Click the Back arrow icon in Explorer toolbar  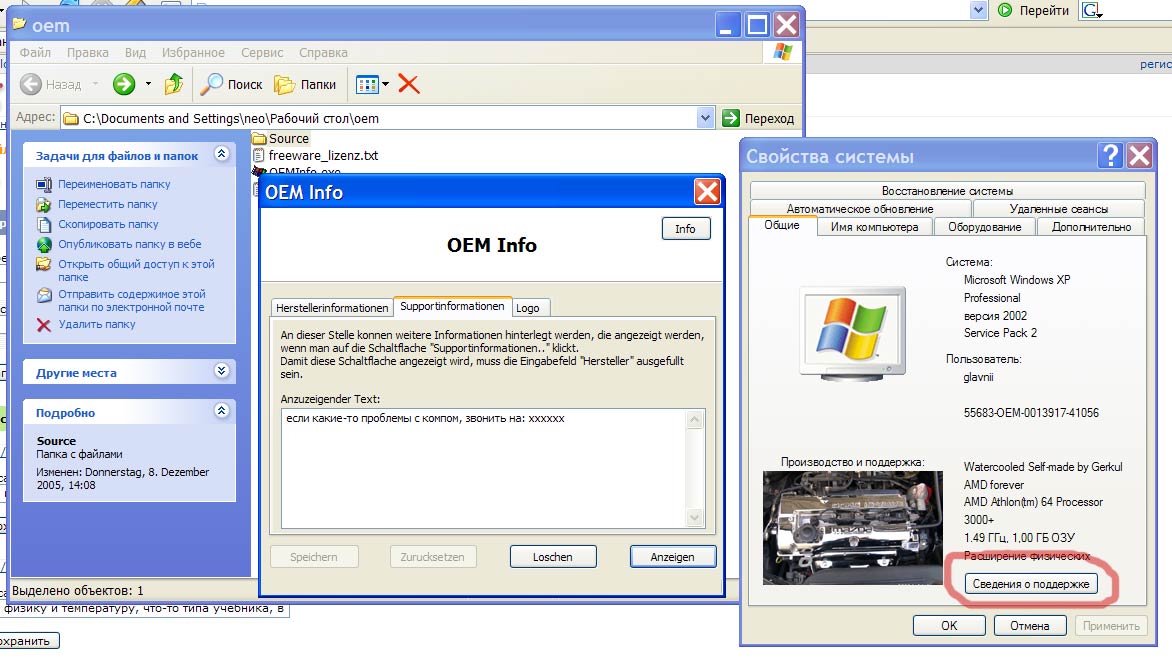[31, 84]
